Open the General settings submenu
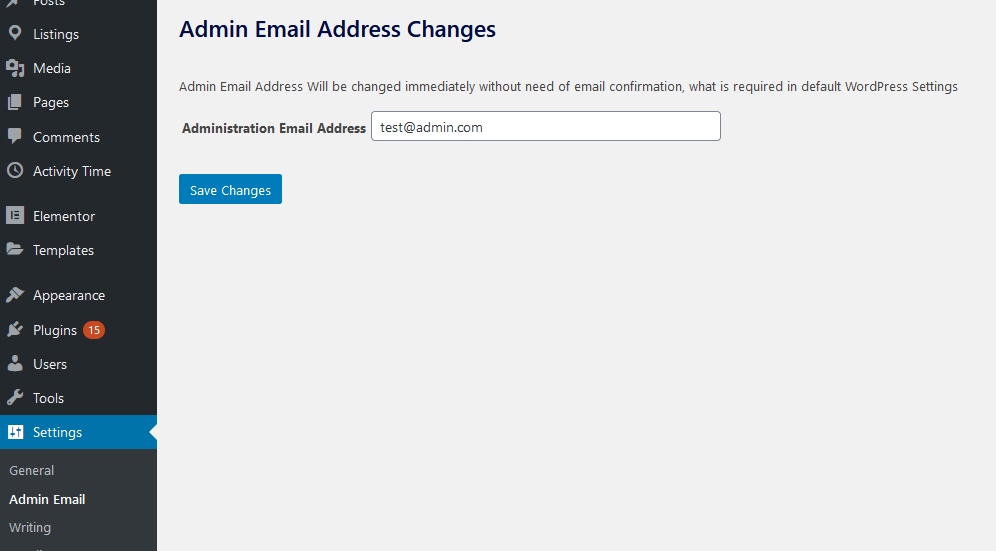Image resolution: width=996 pixels, height=551 pixels. tap(32, 470)
